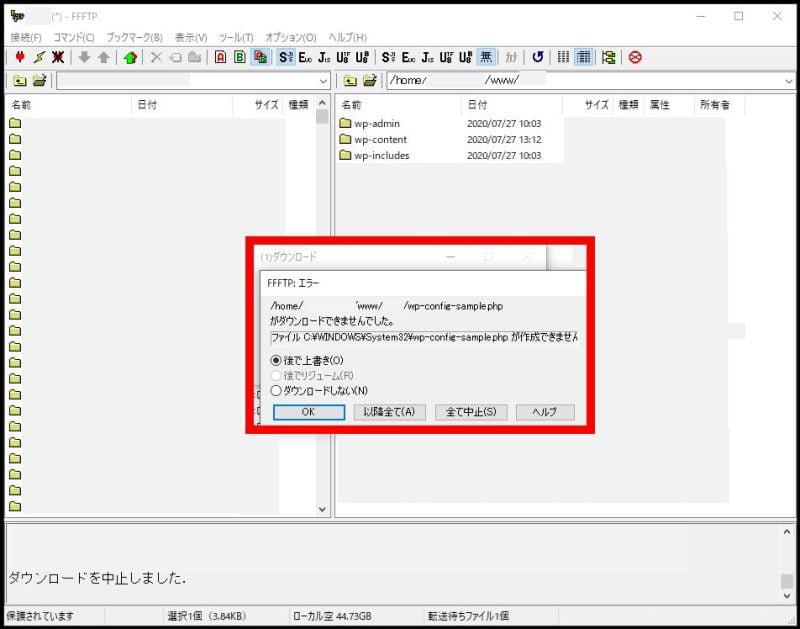Disconnect from the server
This screenshot has width=800, height=629.
click(x=58, y=58)
